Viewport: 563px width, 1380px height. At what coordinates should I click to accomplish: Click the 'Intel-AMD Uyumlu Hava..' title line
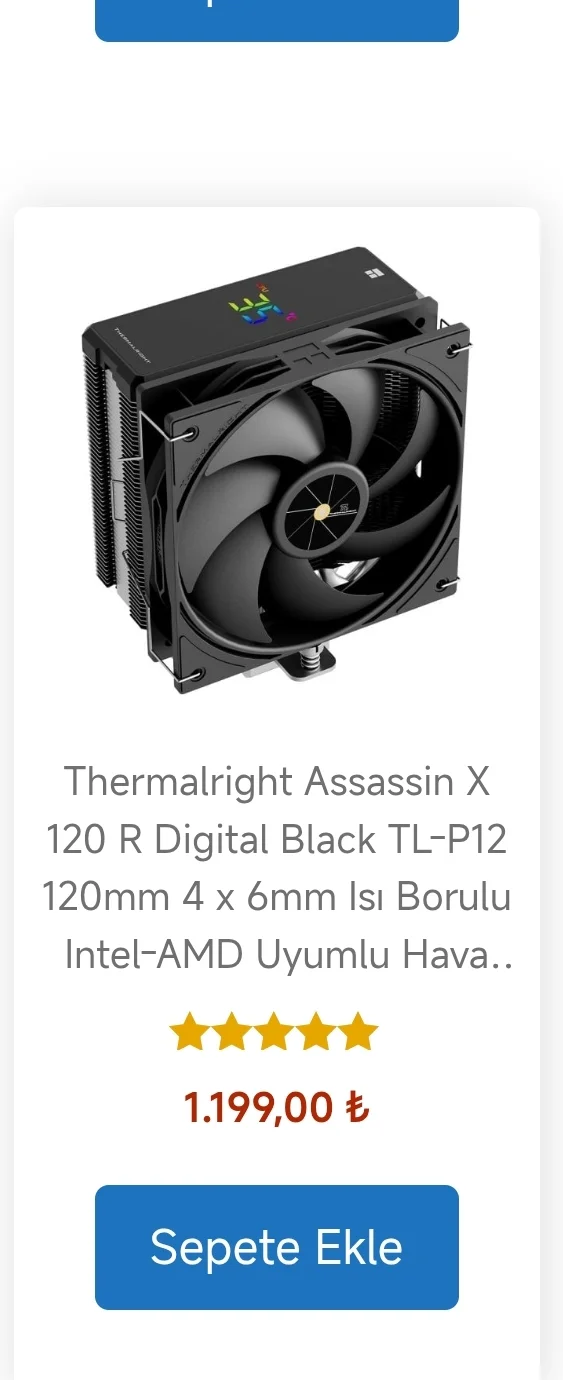pos(288,955)
